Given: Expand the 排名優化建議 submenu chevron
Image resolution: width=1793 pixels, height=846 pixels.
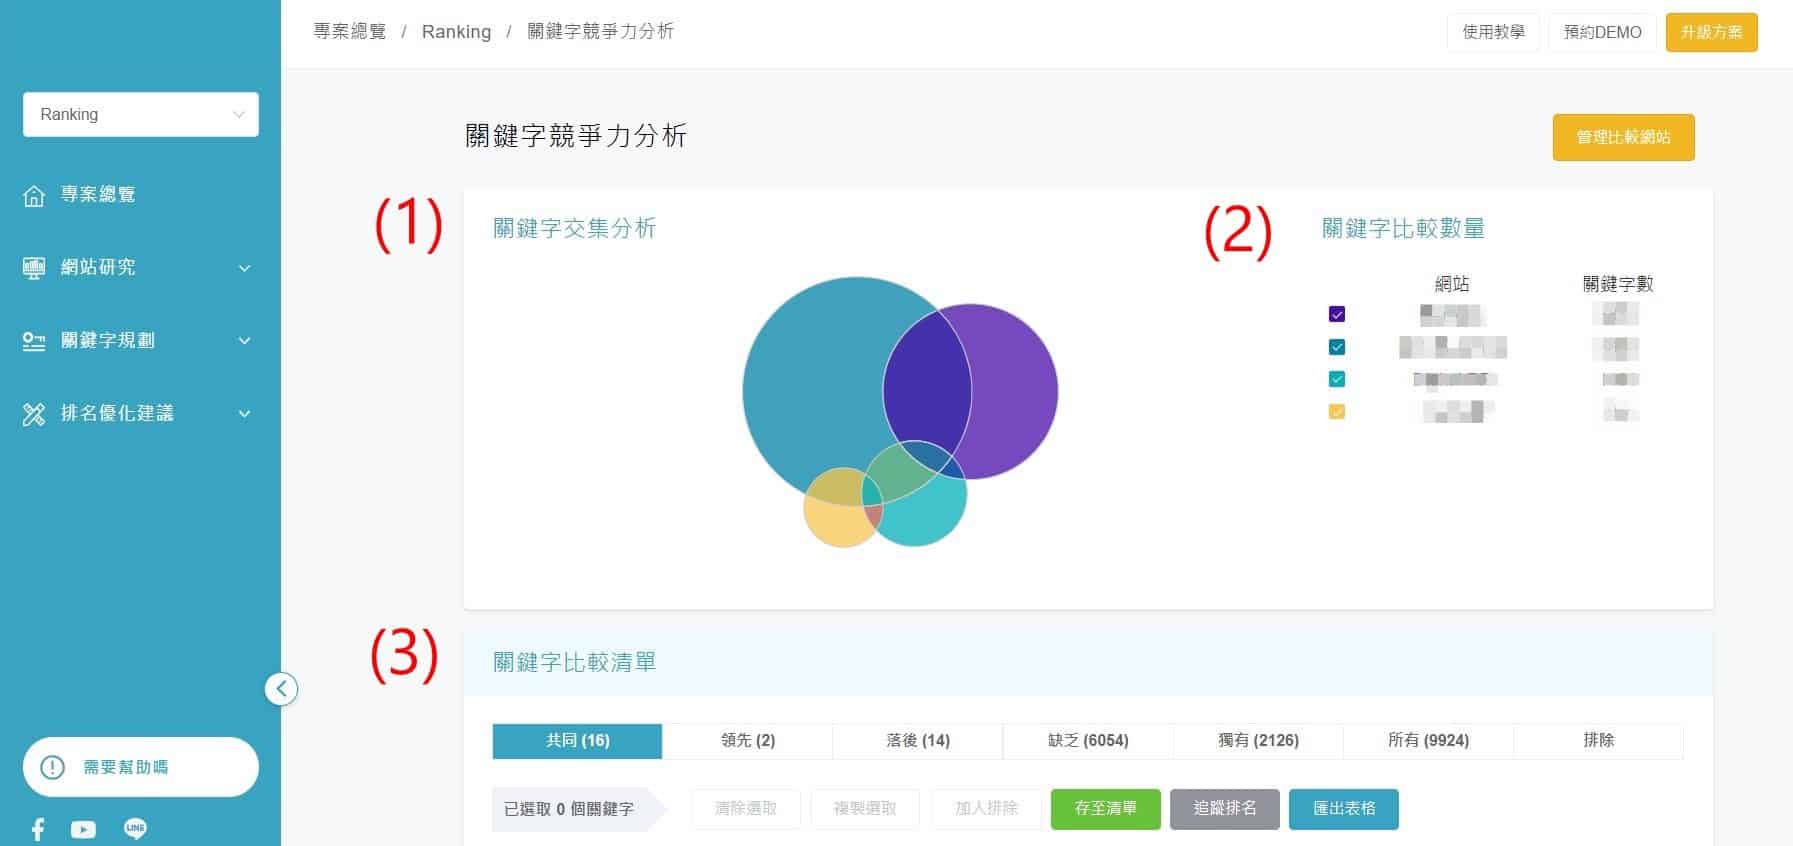Looking at the screenshot, I should [x=244, y=414].
